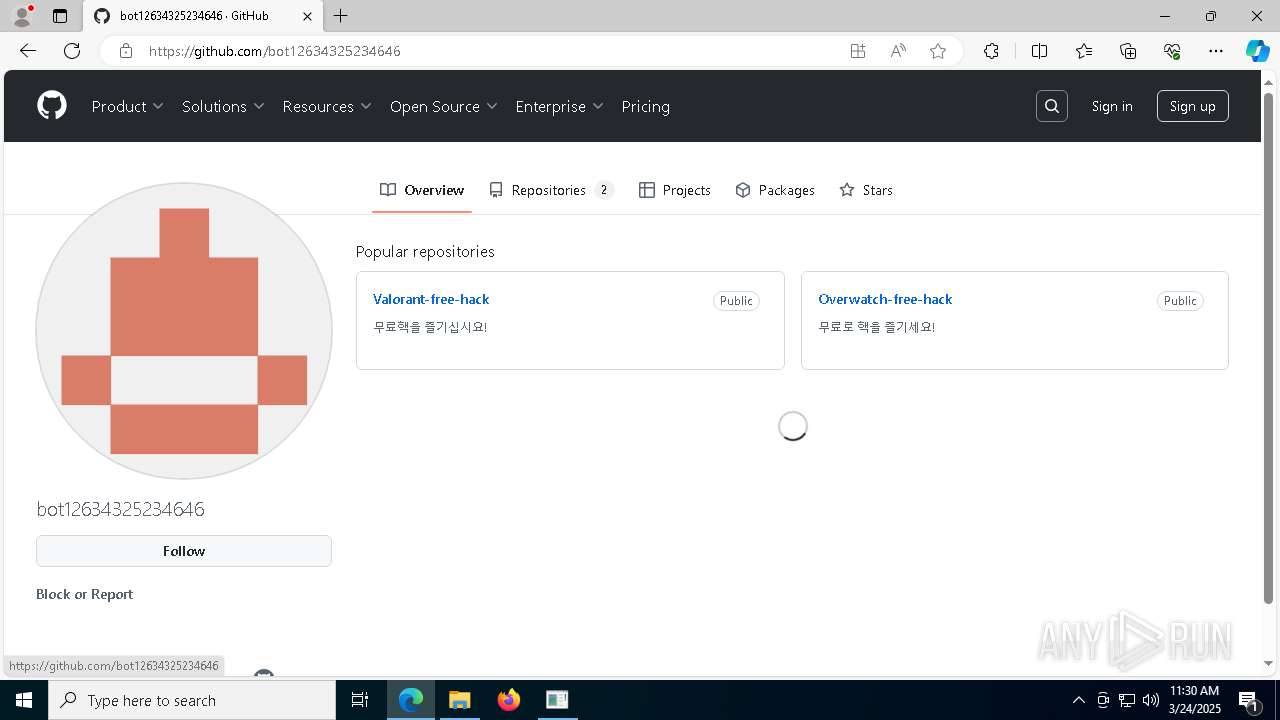
Task: Click the Popular repositories heading
Action: tap(425, 251)
